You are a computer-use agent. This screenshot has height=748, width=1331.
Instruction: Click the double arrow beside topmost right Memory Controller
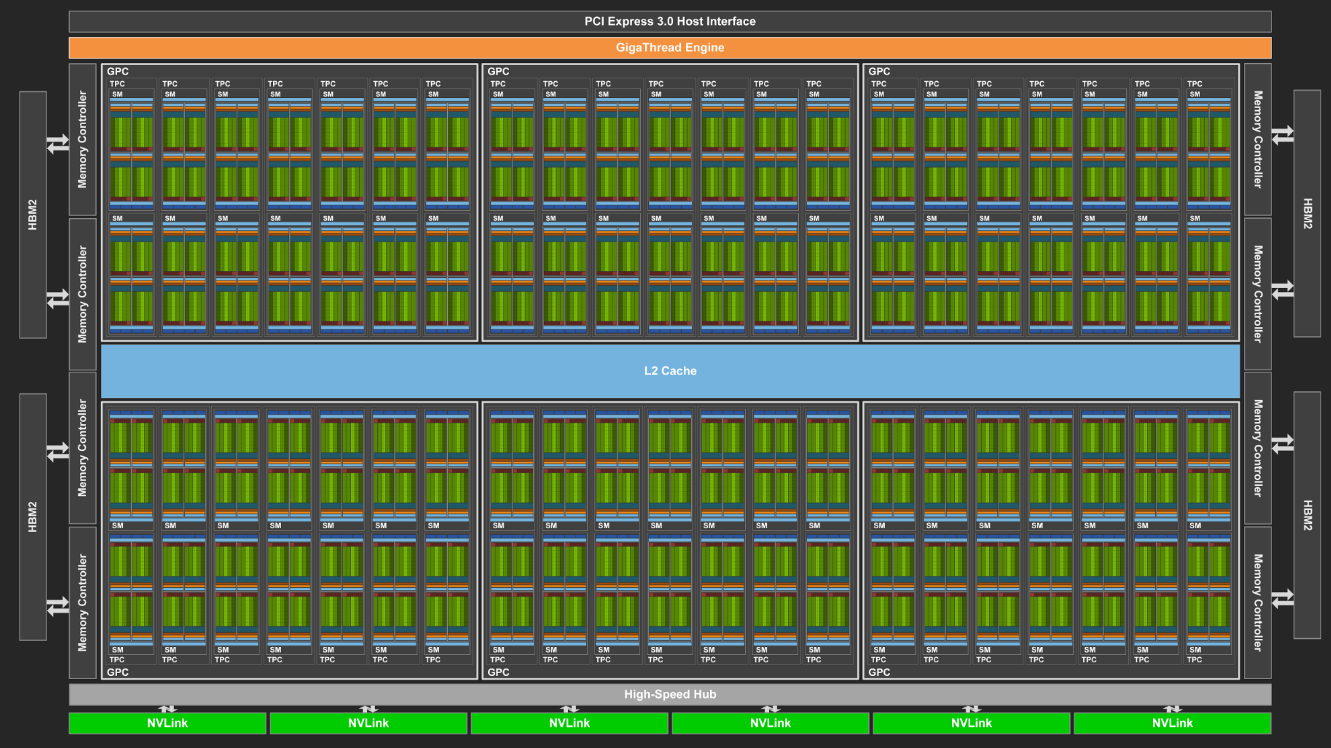(1283, 134)
